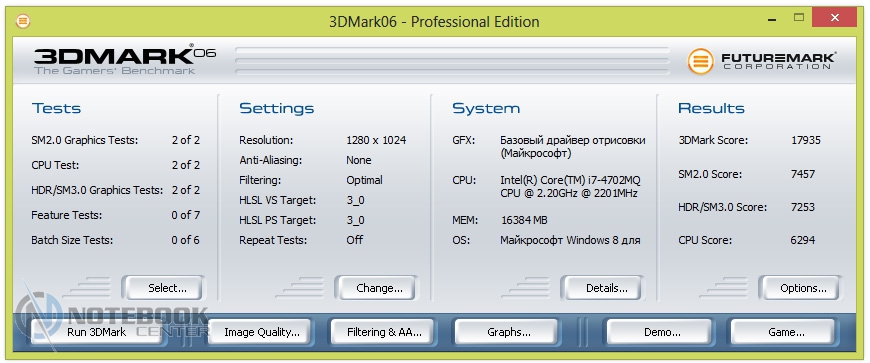Viewport: 870px width, 363px height.
Task: Click the OS text Windows 8
Action: click(x=570, y=240)
